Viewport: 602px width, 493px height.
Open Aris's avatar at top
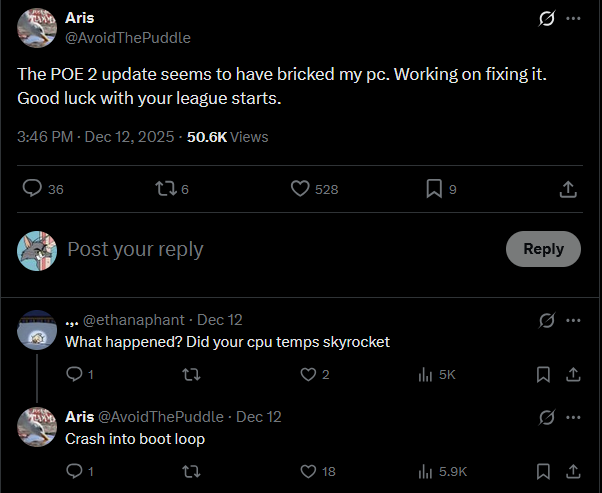tap(37, 28)
